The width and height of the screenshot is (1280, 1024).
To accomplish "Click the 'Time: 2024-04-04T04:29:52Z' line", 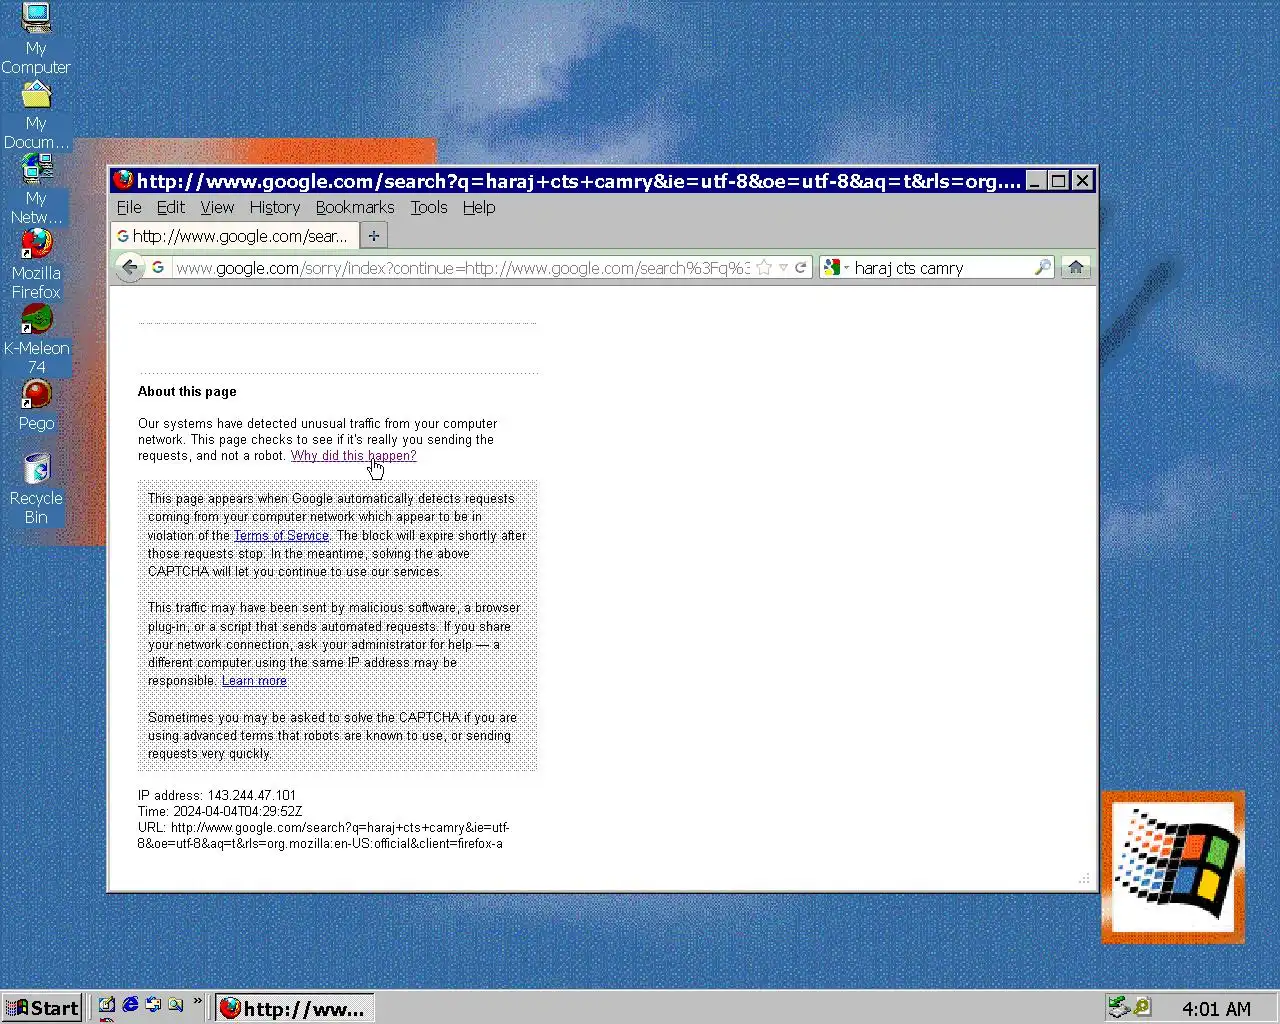I will point(220,811).
